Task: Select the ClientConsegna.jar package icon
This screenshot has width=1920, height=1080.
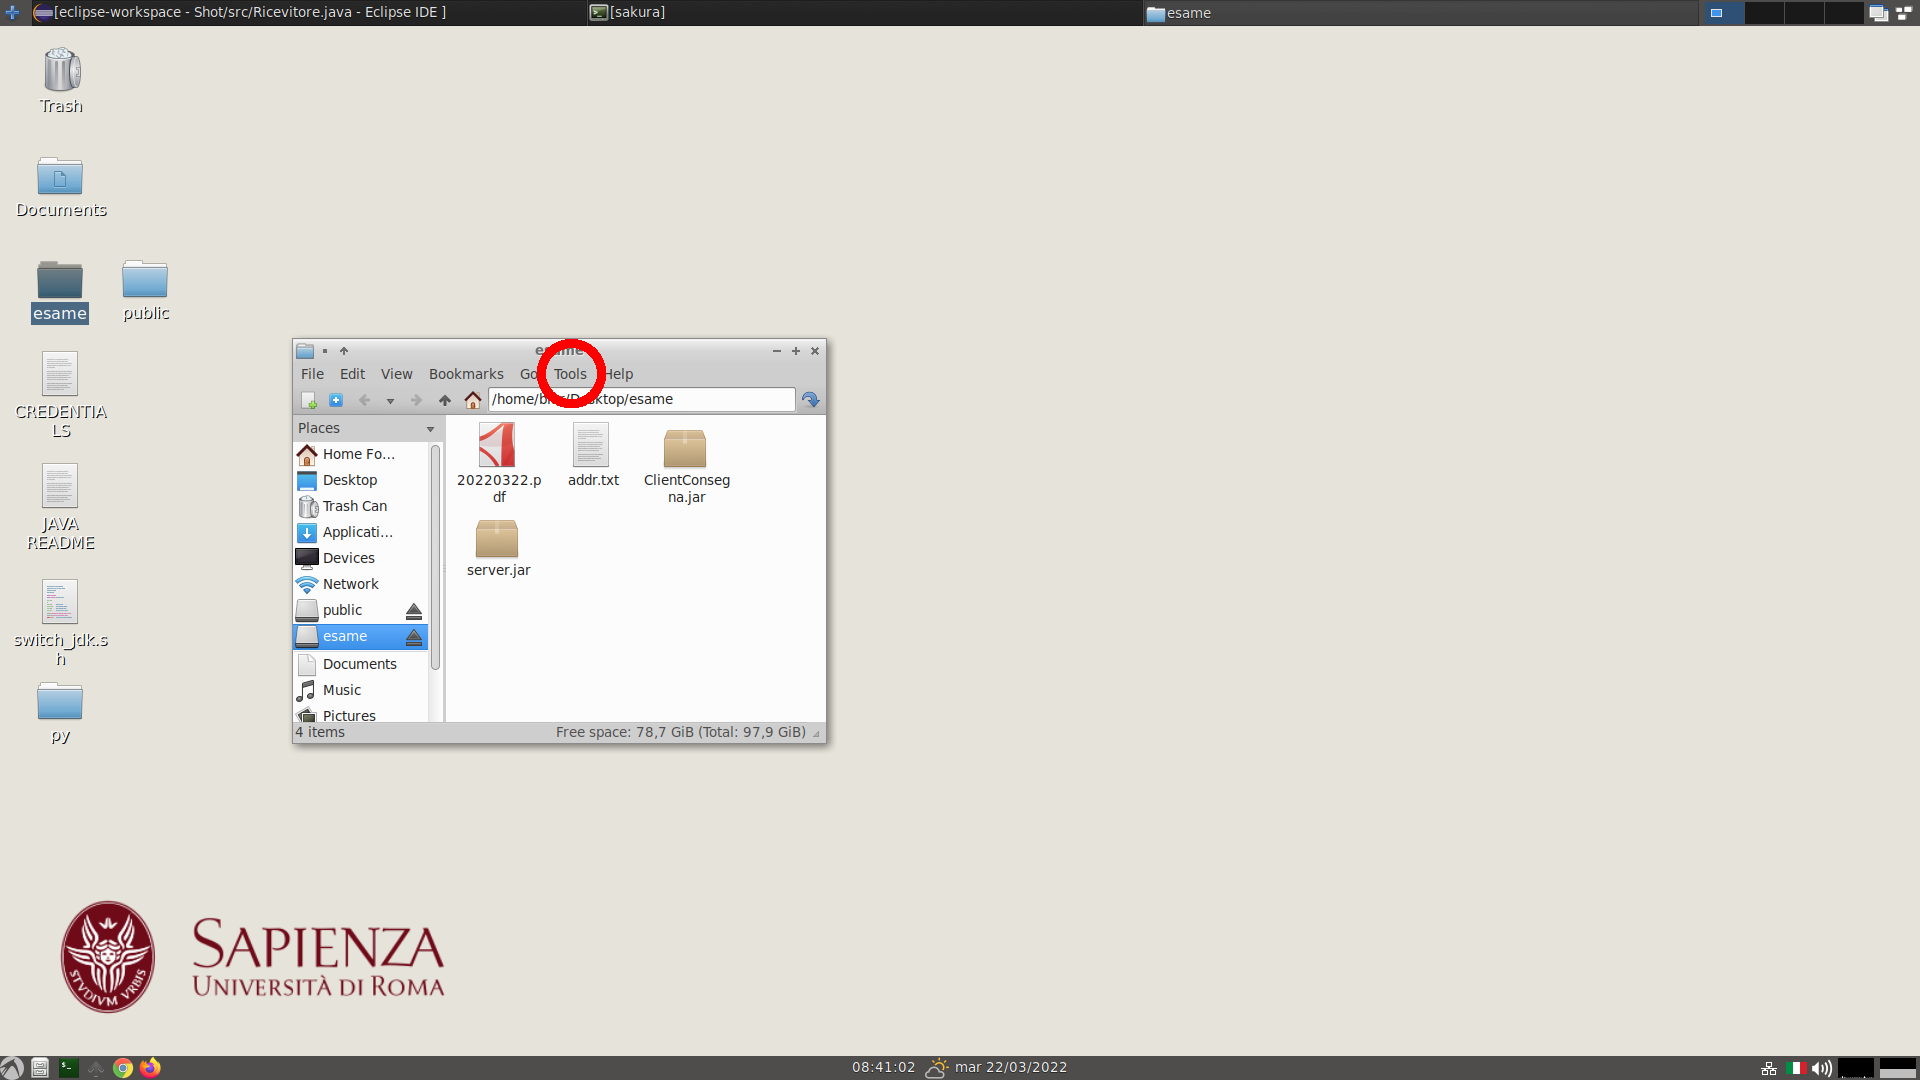Action: pos(685,448)
